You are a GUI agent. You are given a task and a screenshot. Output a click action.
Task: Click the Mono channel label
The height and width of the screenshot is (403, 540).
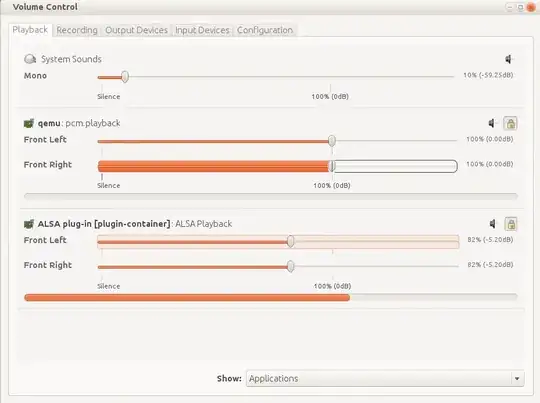35,76
